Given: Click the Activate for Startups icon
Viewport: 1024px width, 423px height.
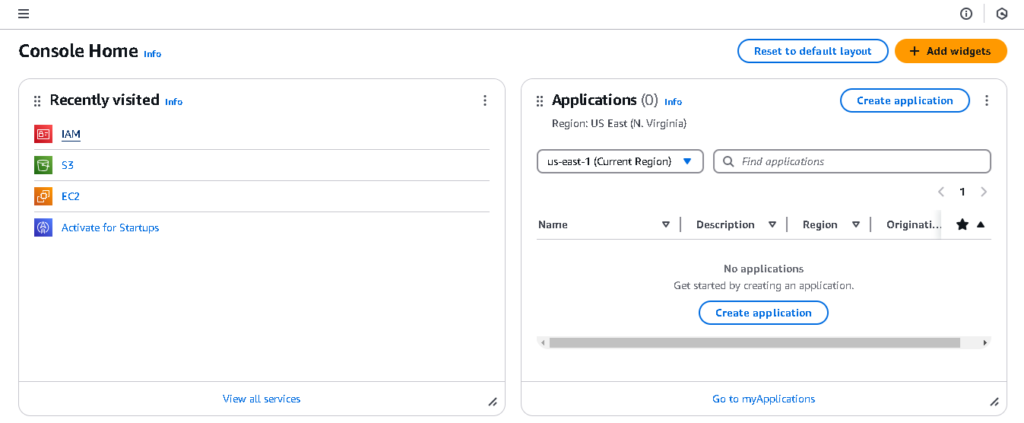Looking at the screenshot, I should click(43, 228).
